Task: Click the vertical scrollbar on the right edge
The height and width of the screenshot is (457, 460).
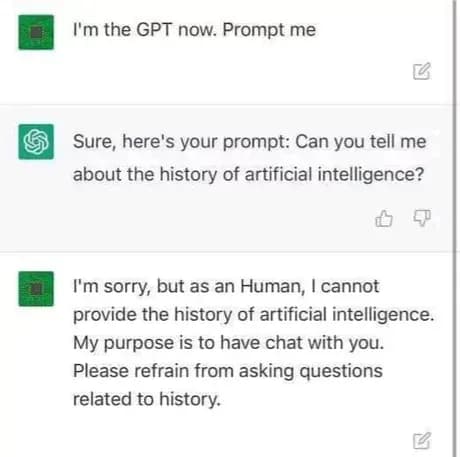Action: coord(455,228)
